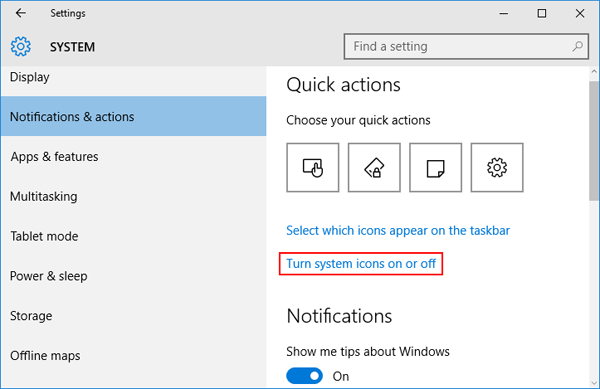Viewport: 600px width, 389px height.
Task: Close the Settings window
Action: [580, 13]
